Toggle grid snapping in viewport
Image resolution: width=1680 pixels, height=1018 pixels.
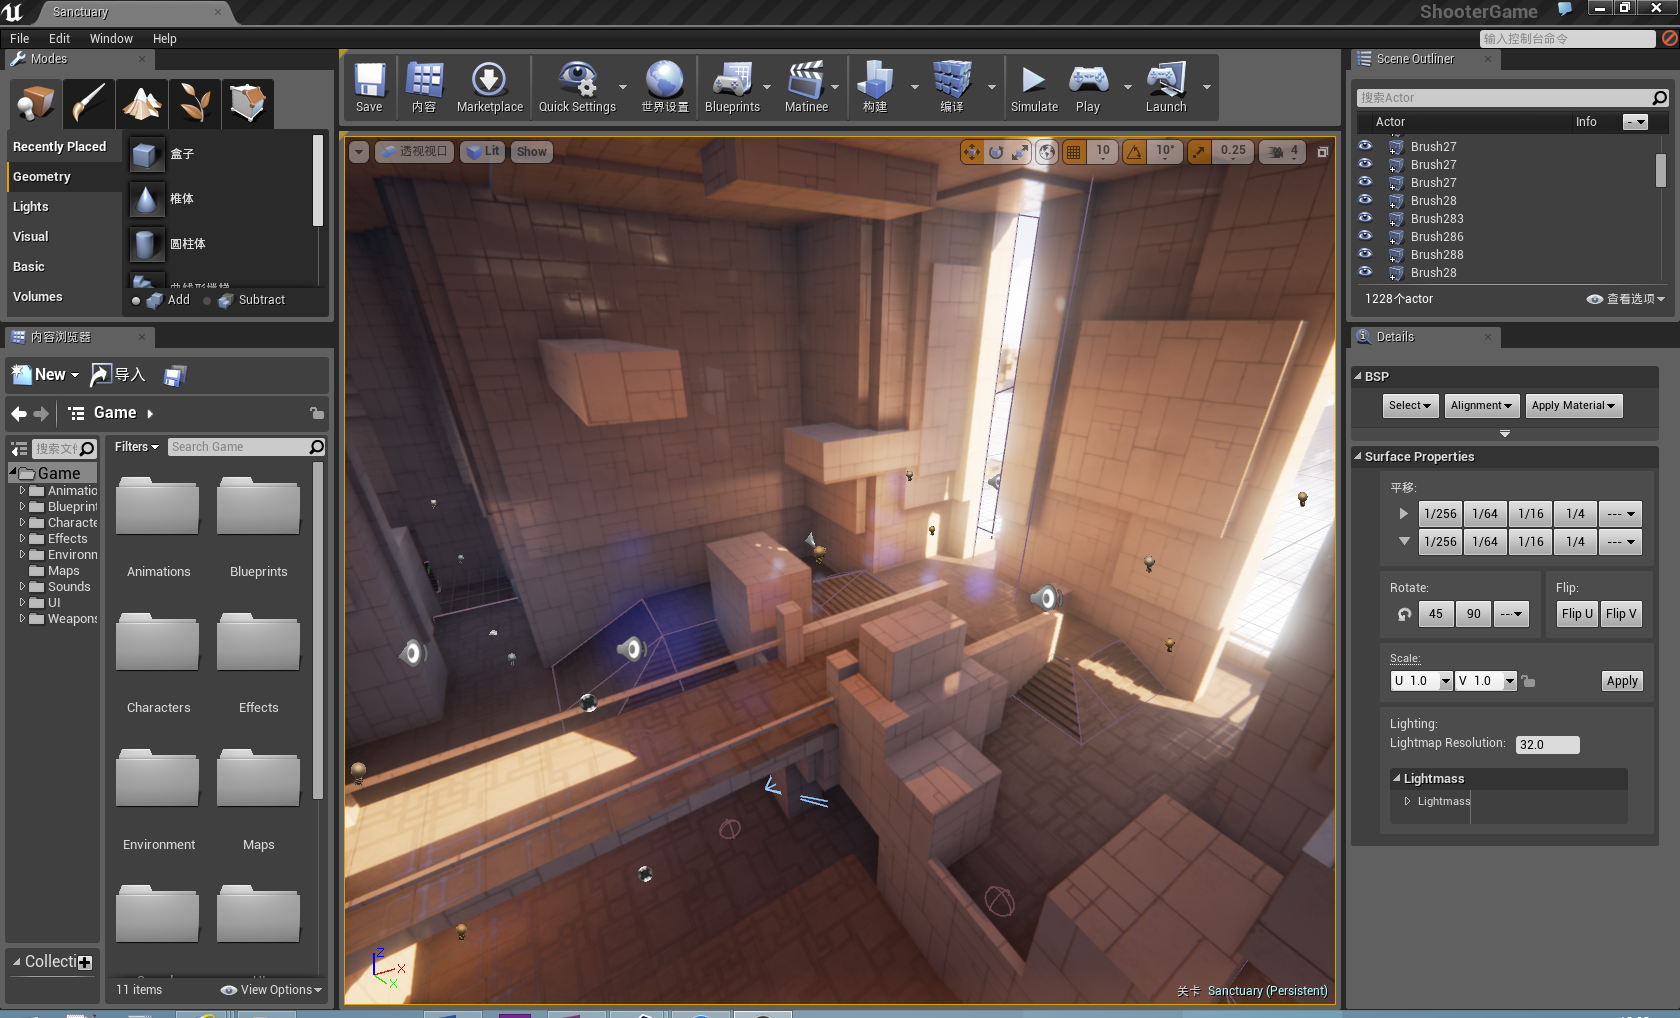pos(1074,152)
